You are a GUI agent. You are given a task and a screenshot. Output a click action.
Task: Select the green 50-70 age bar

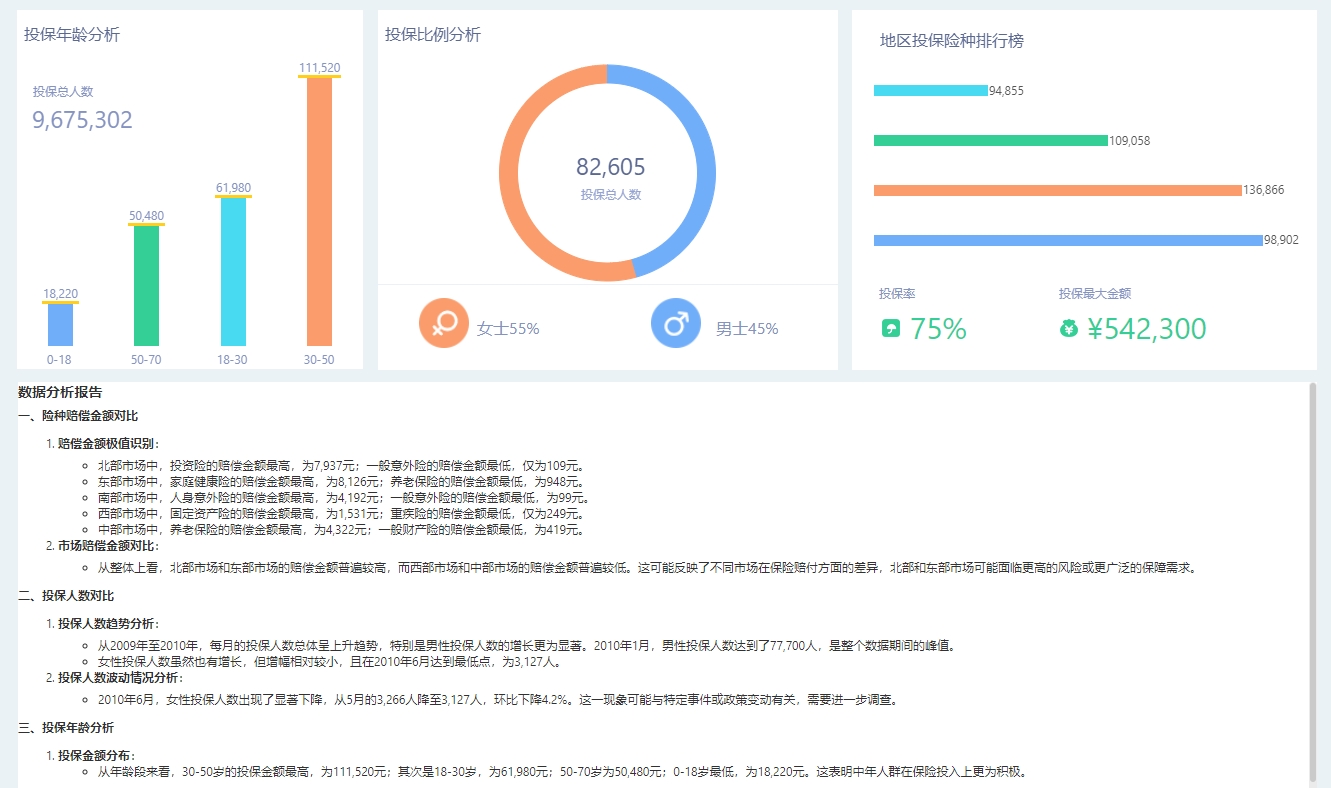click(x=147, y=285)
